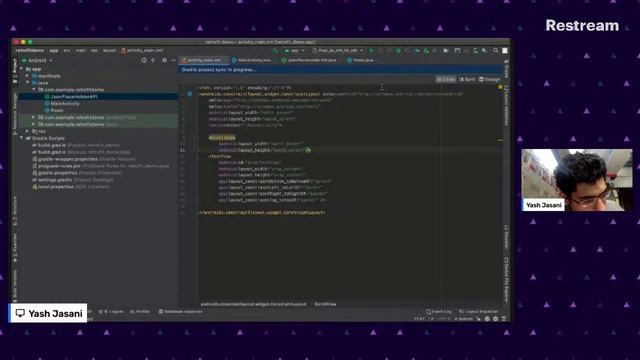Click the ConstraintLayout item in bottom breadcrumb
640x360 pixels.
pyautogui.click(x=253, y=304)
